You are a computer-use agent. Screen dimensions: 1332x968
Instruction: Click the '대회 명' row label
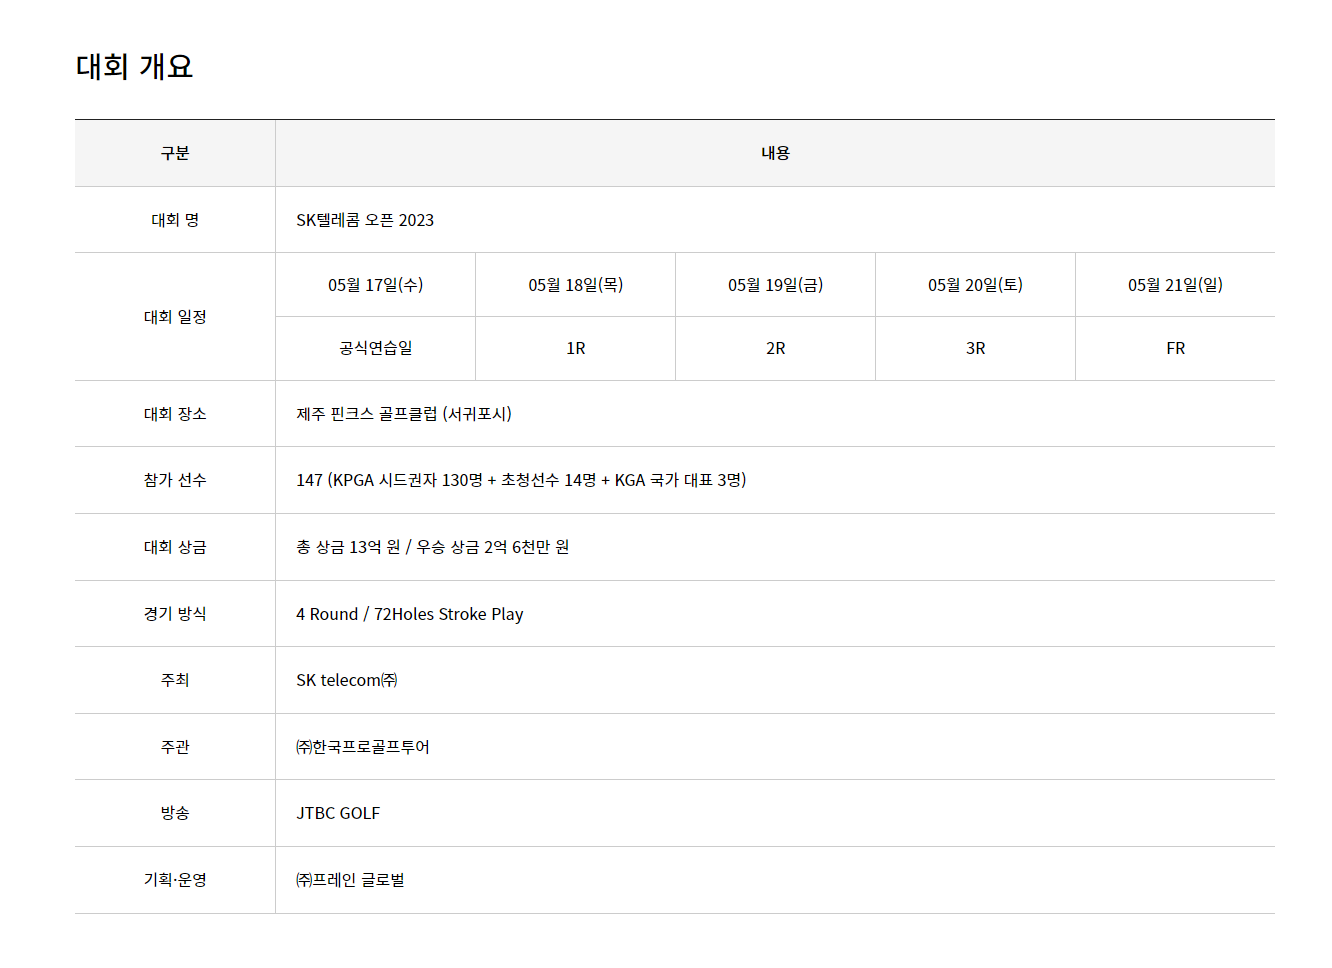175,220
